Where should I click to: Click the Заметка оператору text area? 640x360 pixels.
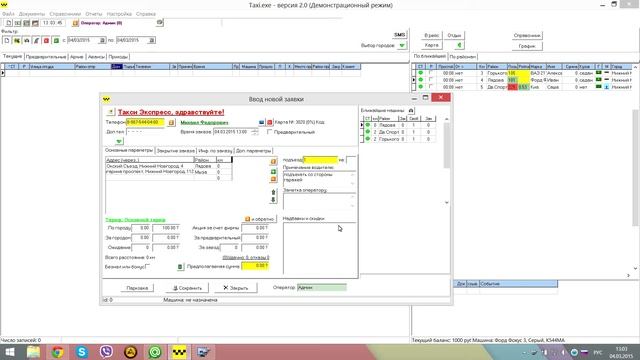pos(319,201)
